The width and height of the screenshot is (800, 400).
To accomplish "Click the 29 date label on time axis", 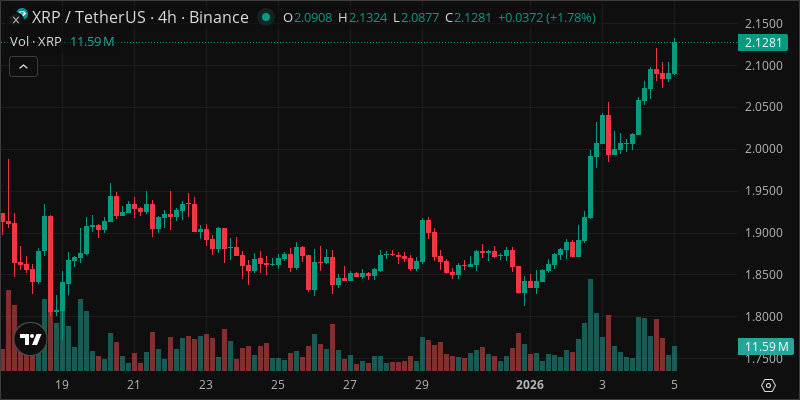I will coord(421,385).
